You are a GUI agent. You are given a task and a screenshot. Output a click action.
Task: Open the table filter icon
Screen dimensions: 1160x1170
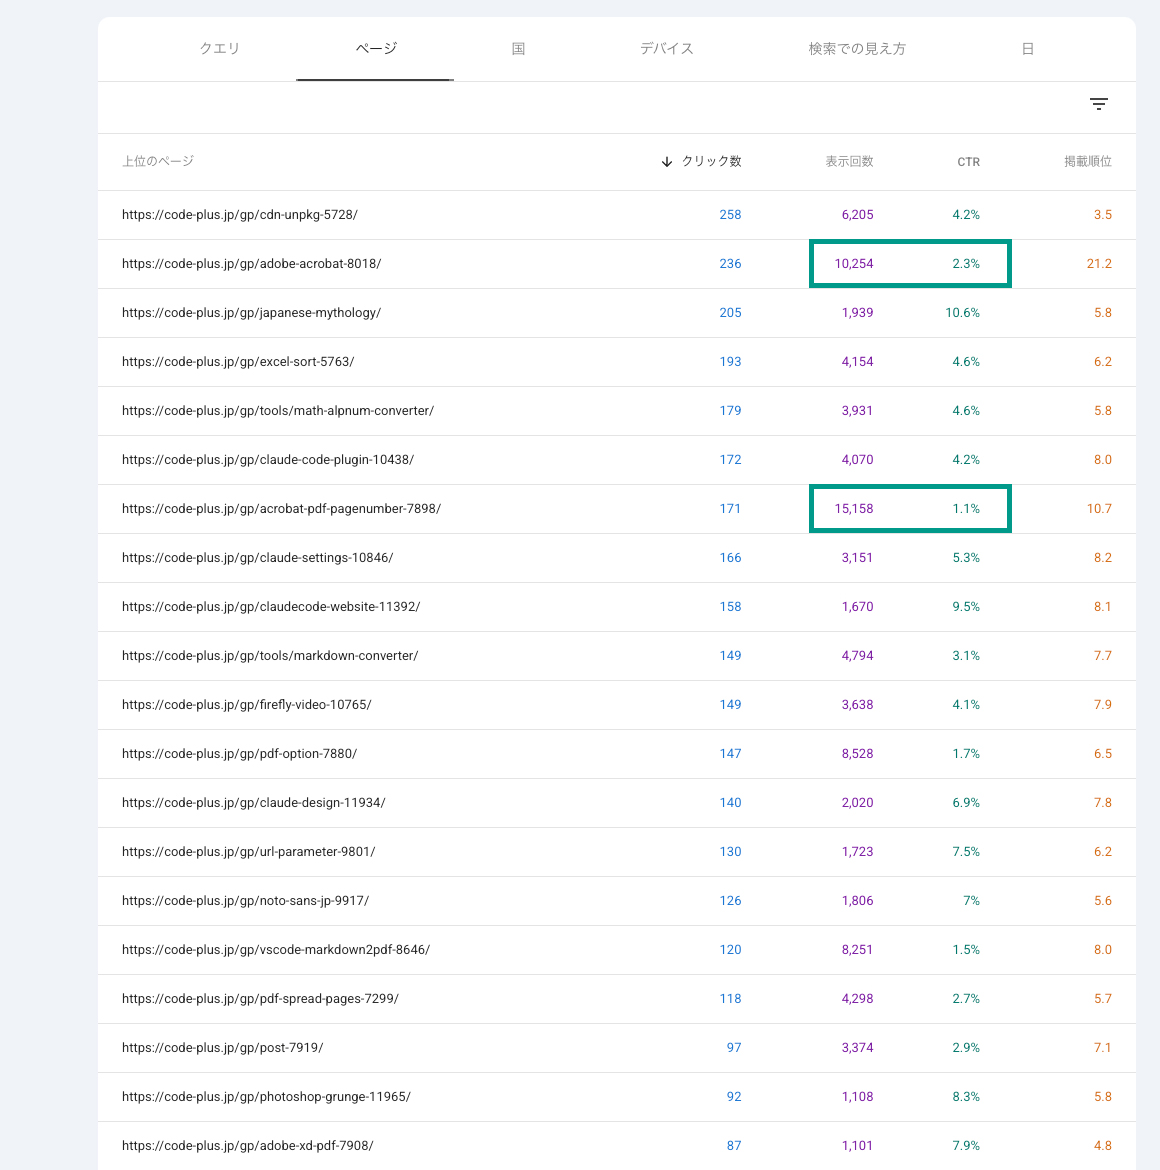click(x=1098, y=104)
